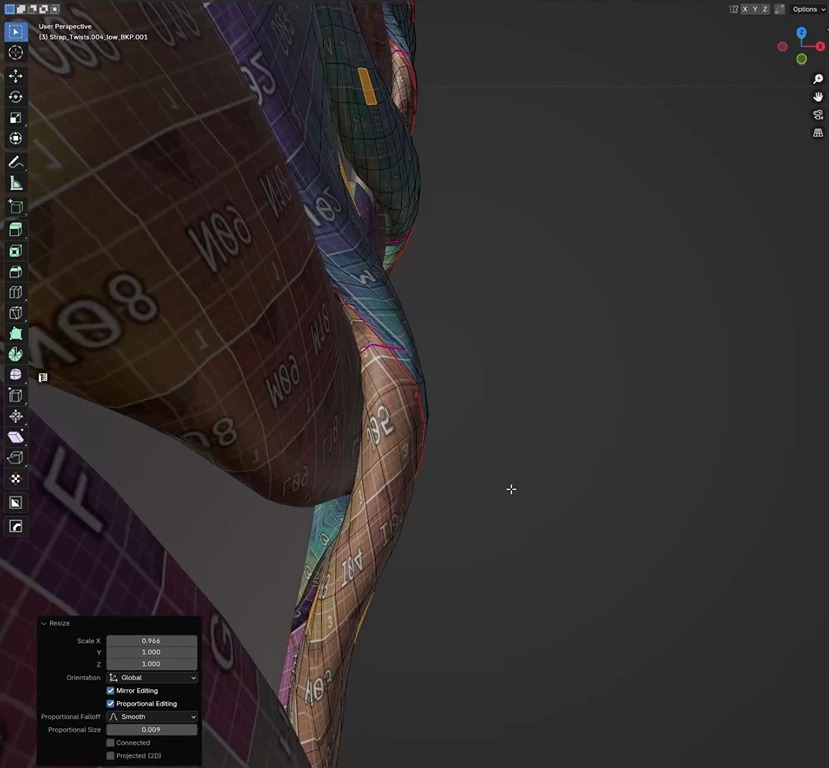Click the faded red negative X gizmo circle

pyautogui.click(x=782, y=47)
